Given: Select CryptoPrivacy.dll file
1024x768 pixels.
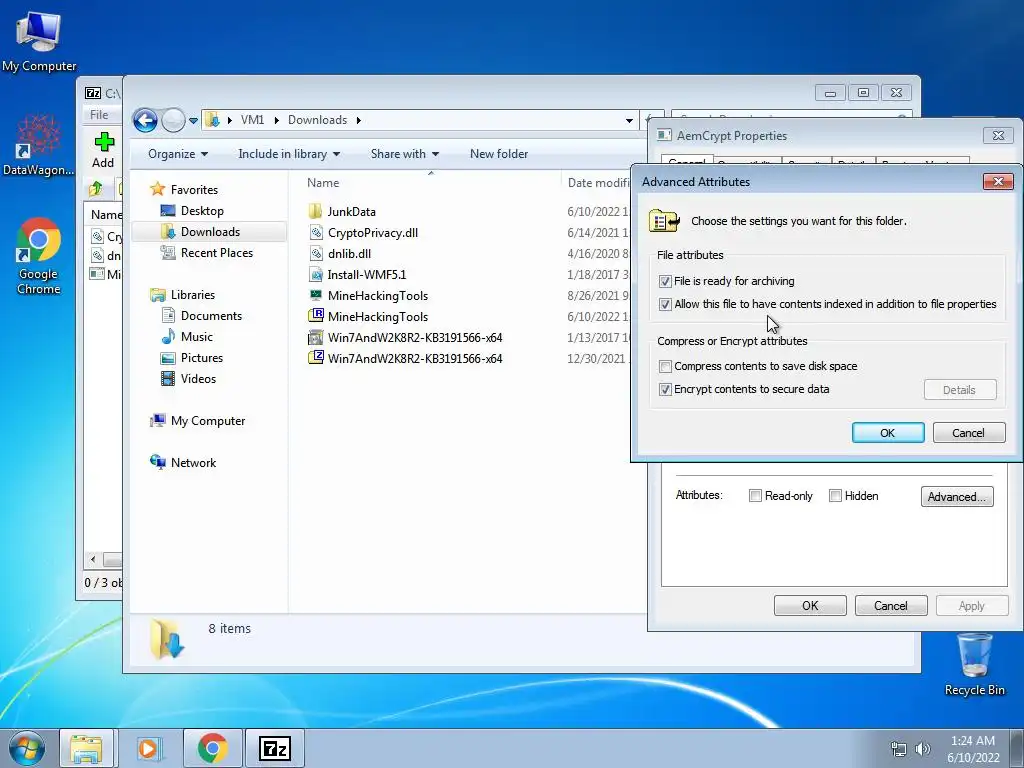Looking at the screenshot, I should tap(372, 232).
